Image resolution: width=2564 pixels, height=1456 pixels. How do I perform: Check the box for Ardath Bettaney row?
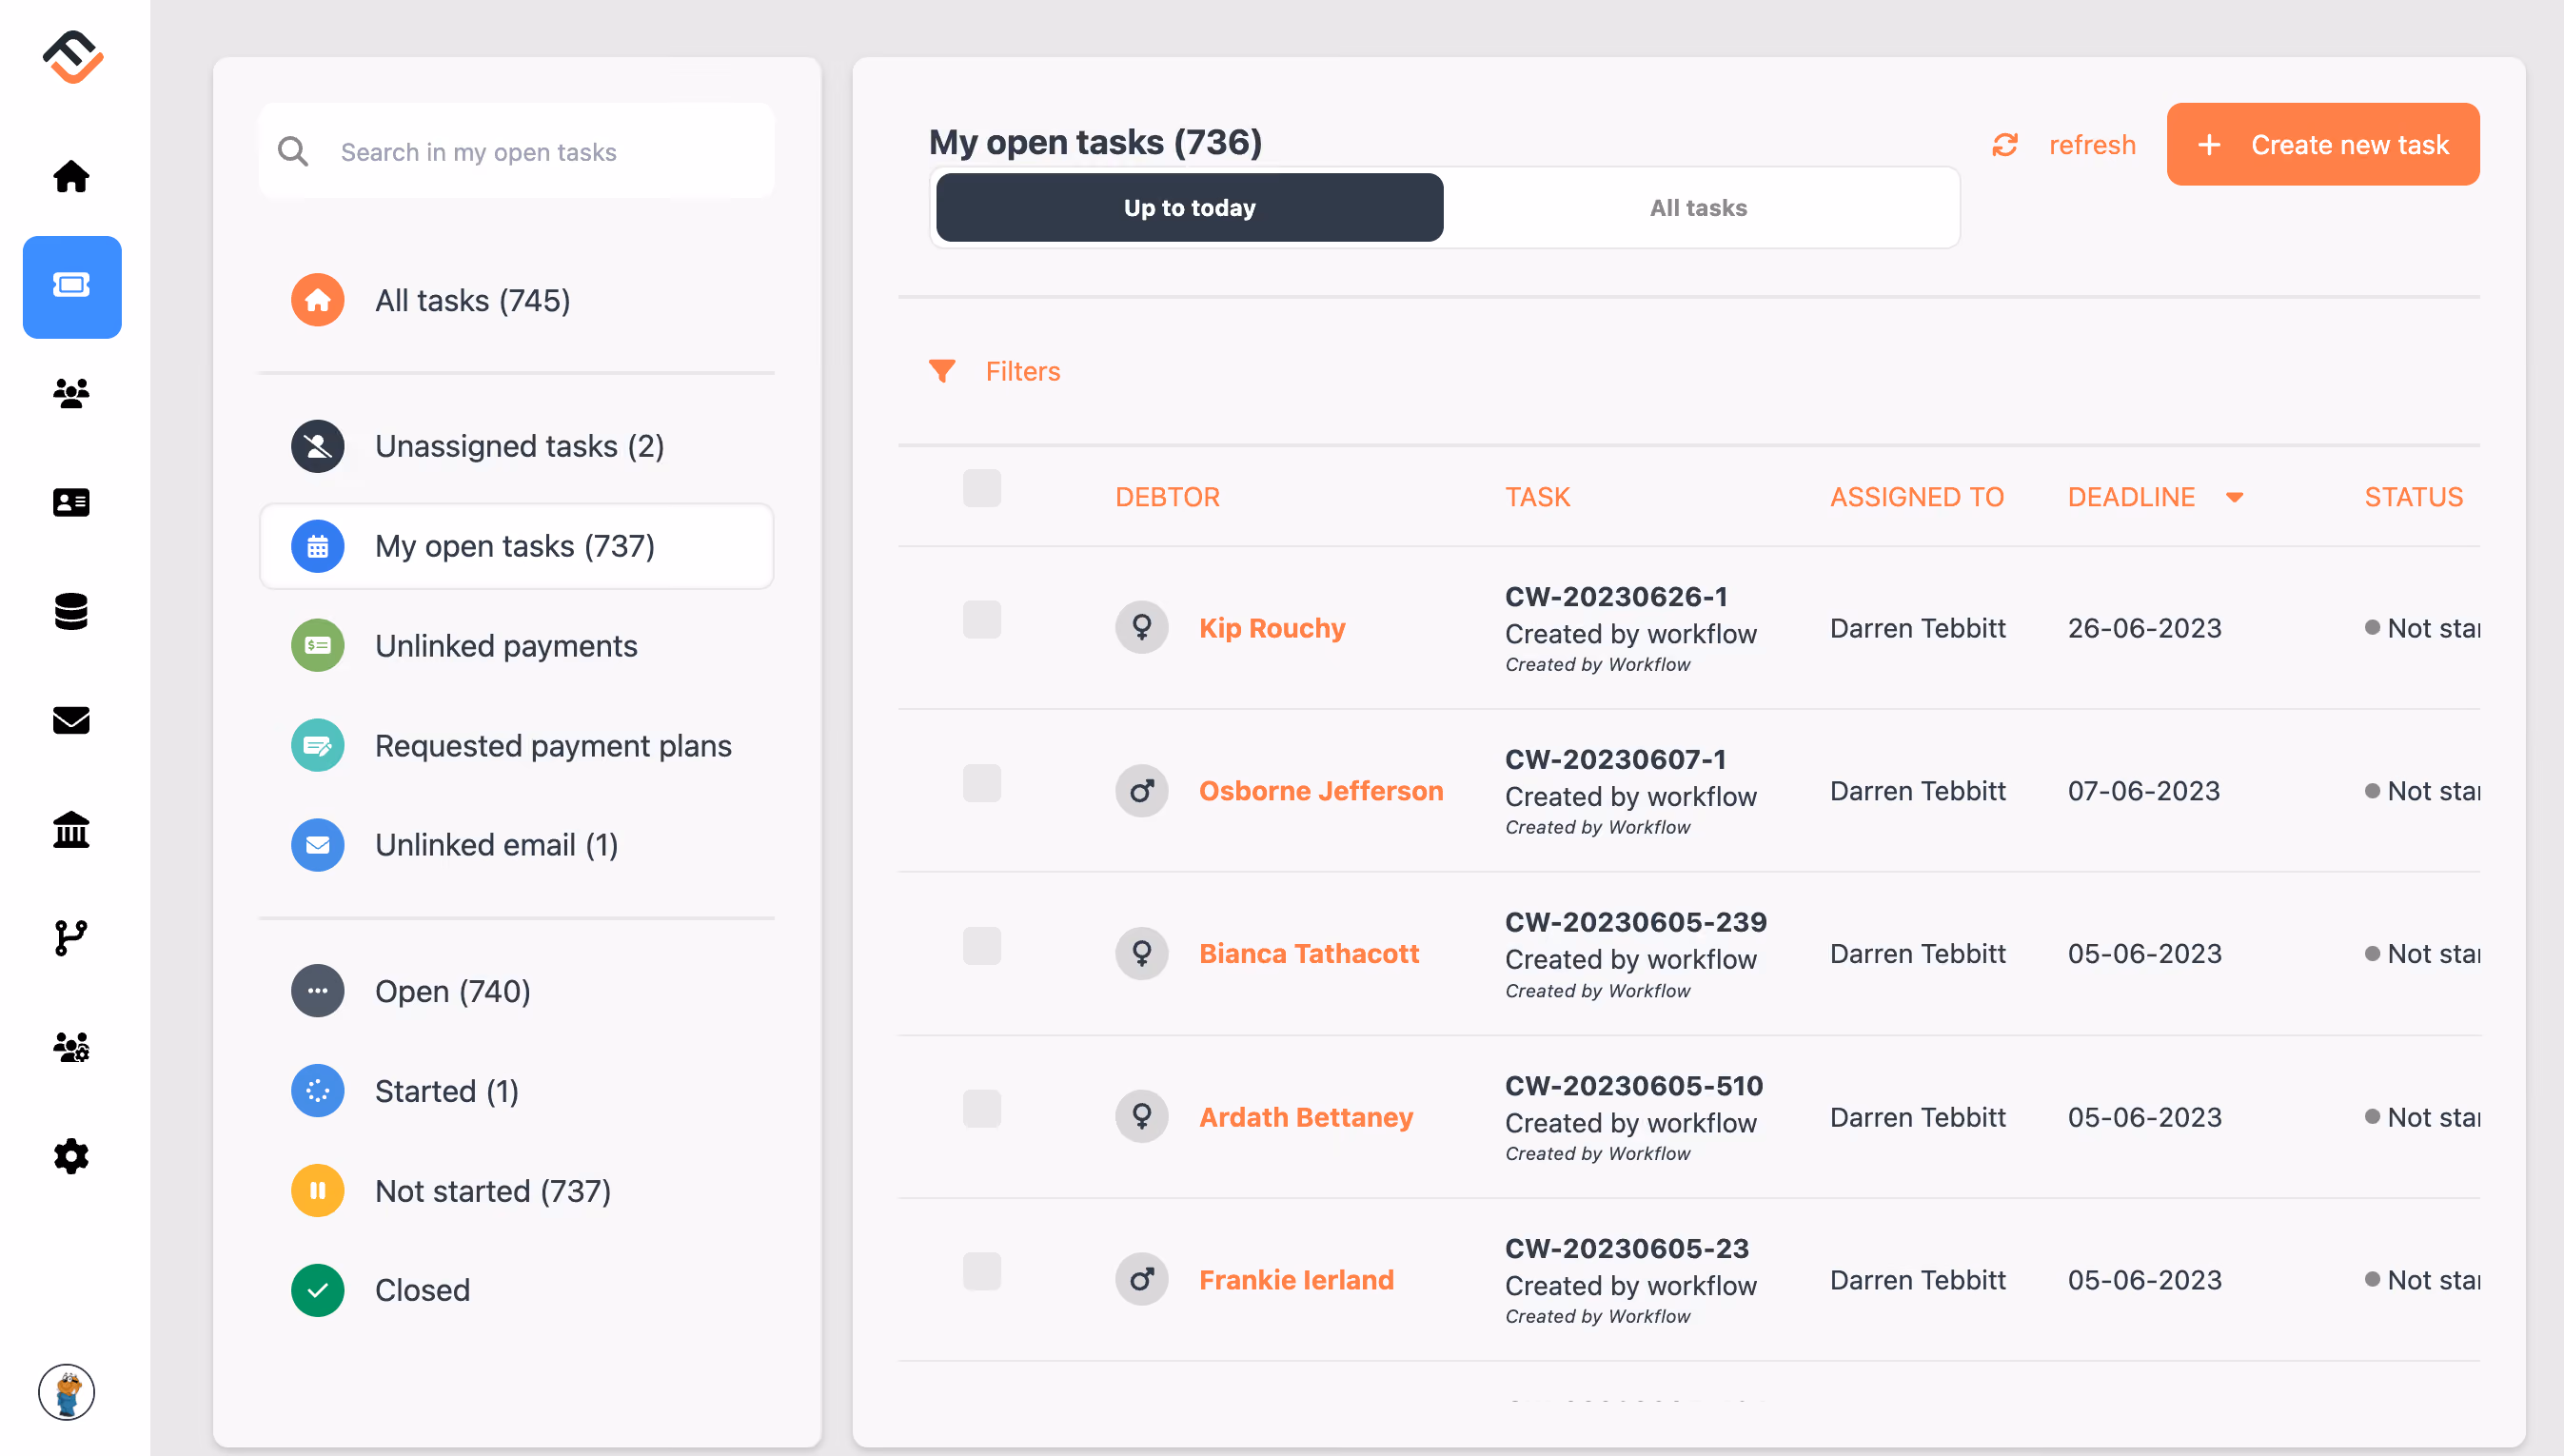tap(982, 1109)
